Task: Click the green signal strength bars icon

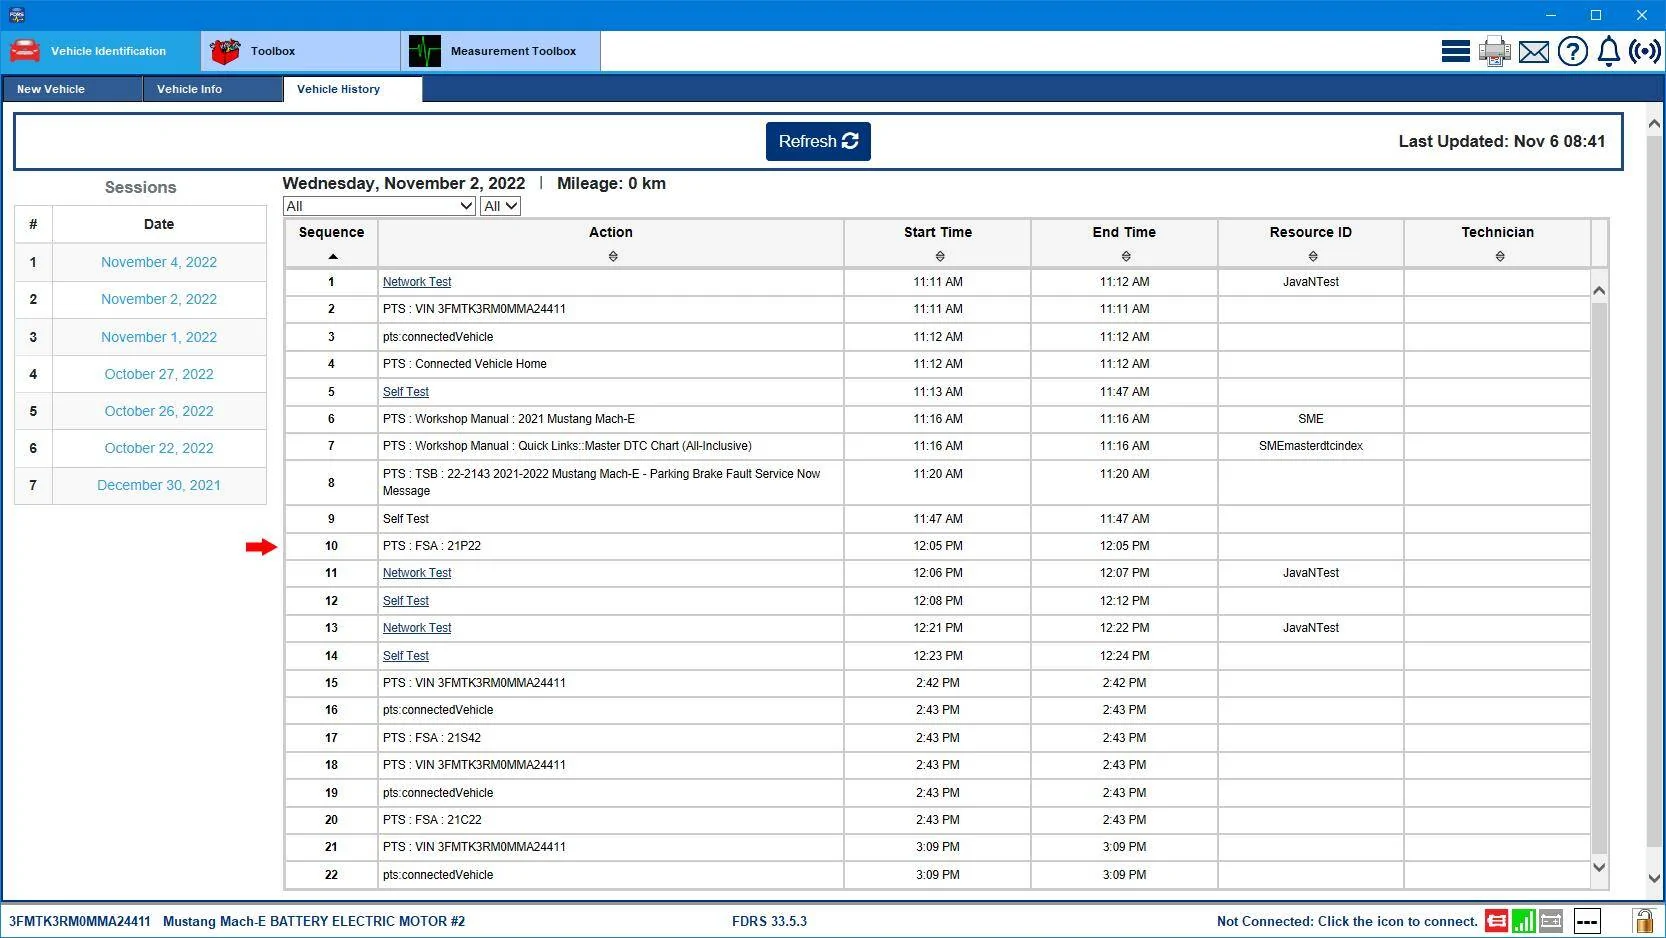Action: pyautogui.click(x=1523, y=921)
